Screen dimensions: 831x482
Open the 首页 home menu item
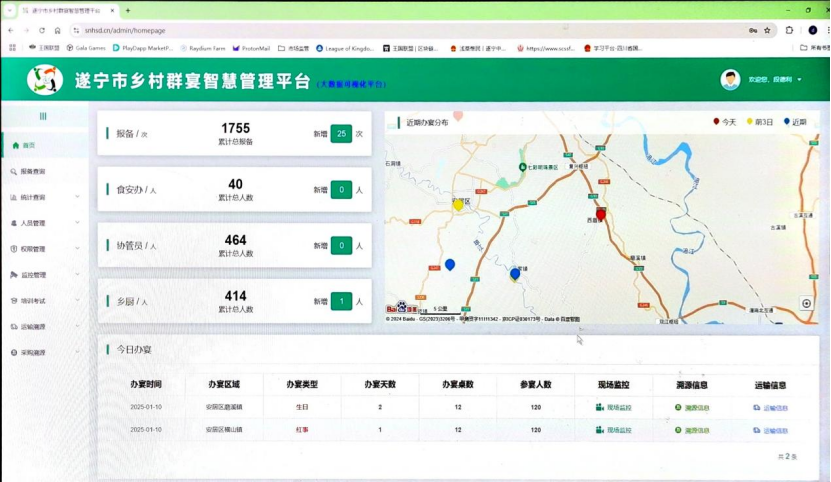[x=28, y=146]
